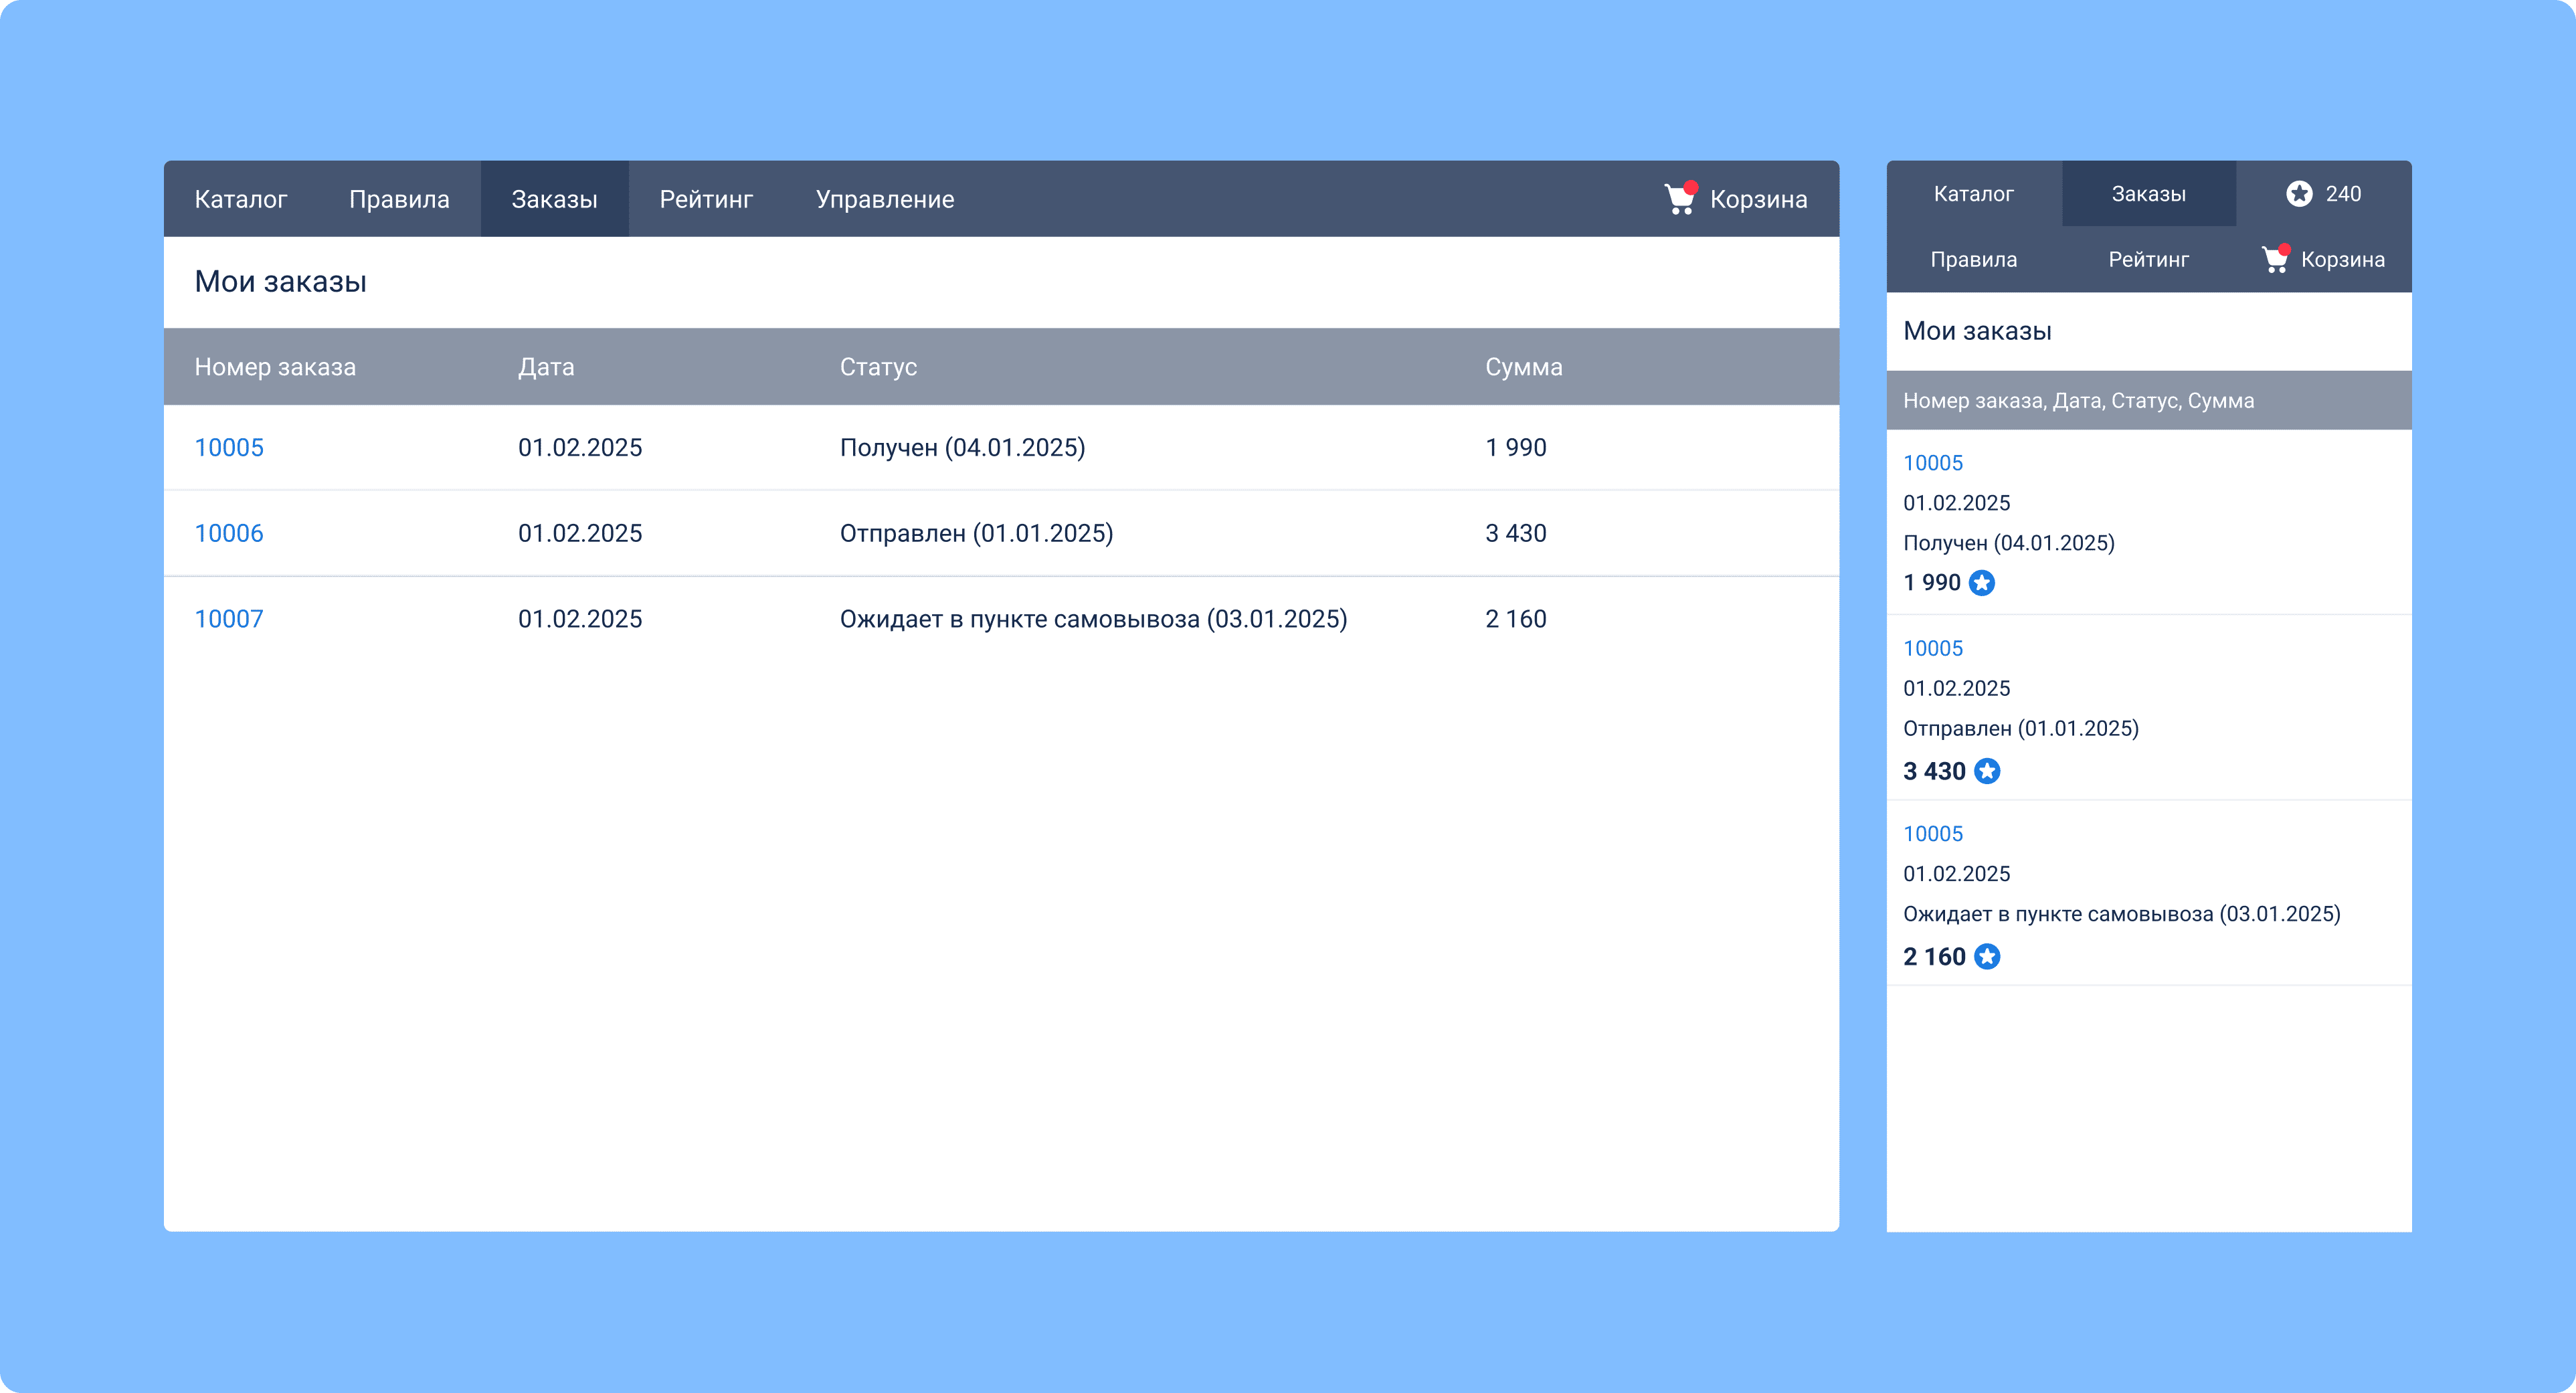Go to Рейтинг in the mobile menu
Screen dimensions: 2576x1393
[x=2149, y=260]
